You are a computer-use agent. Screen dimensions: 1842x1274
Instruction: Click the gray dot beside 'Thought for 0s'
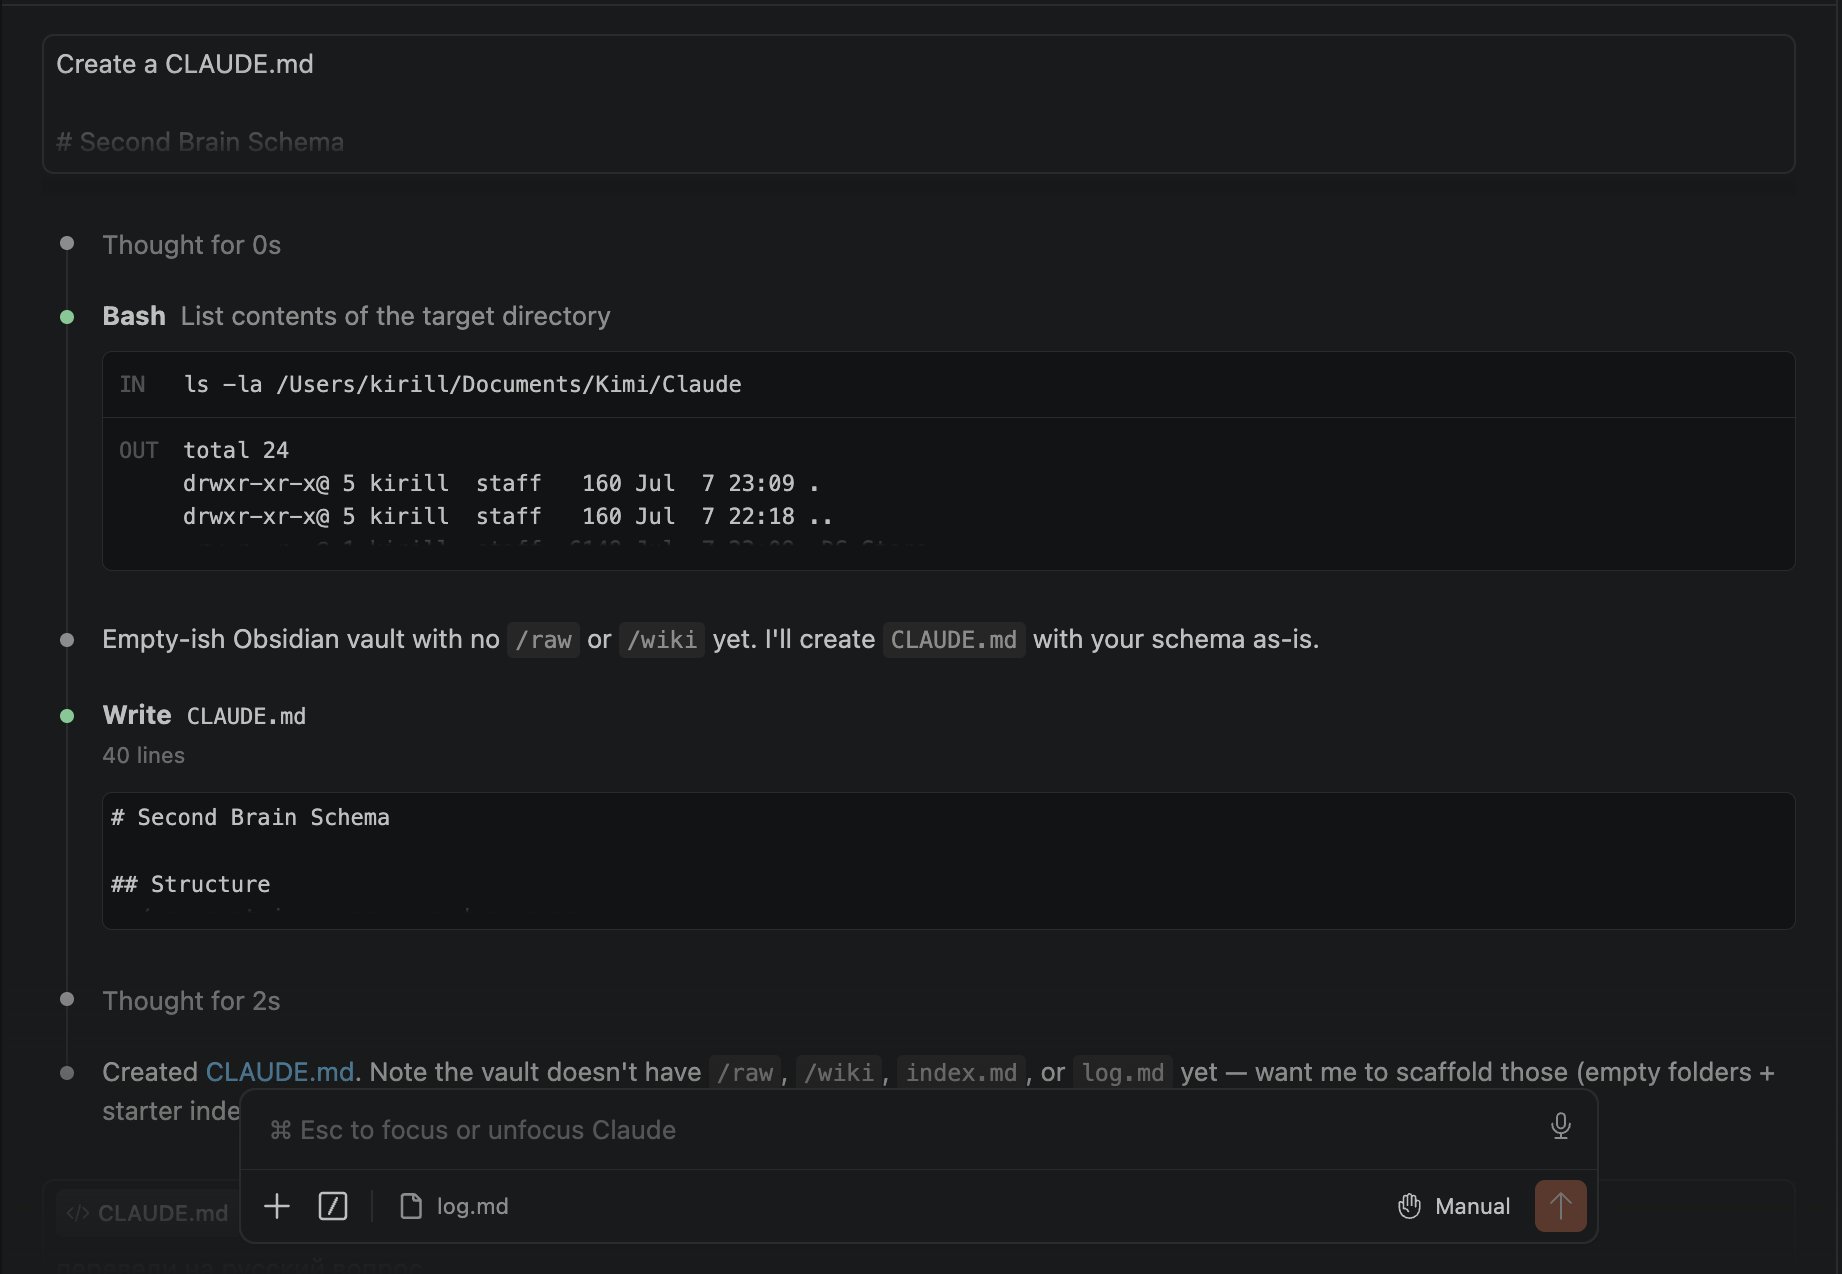pos(67,243)
